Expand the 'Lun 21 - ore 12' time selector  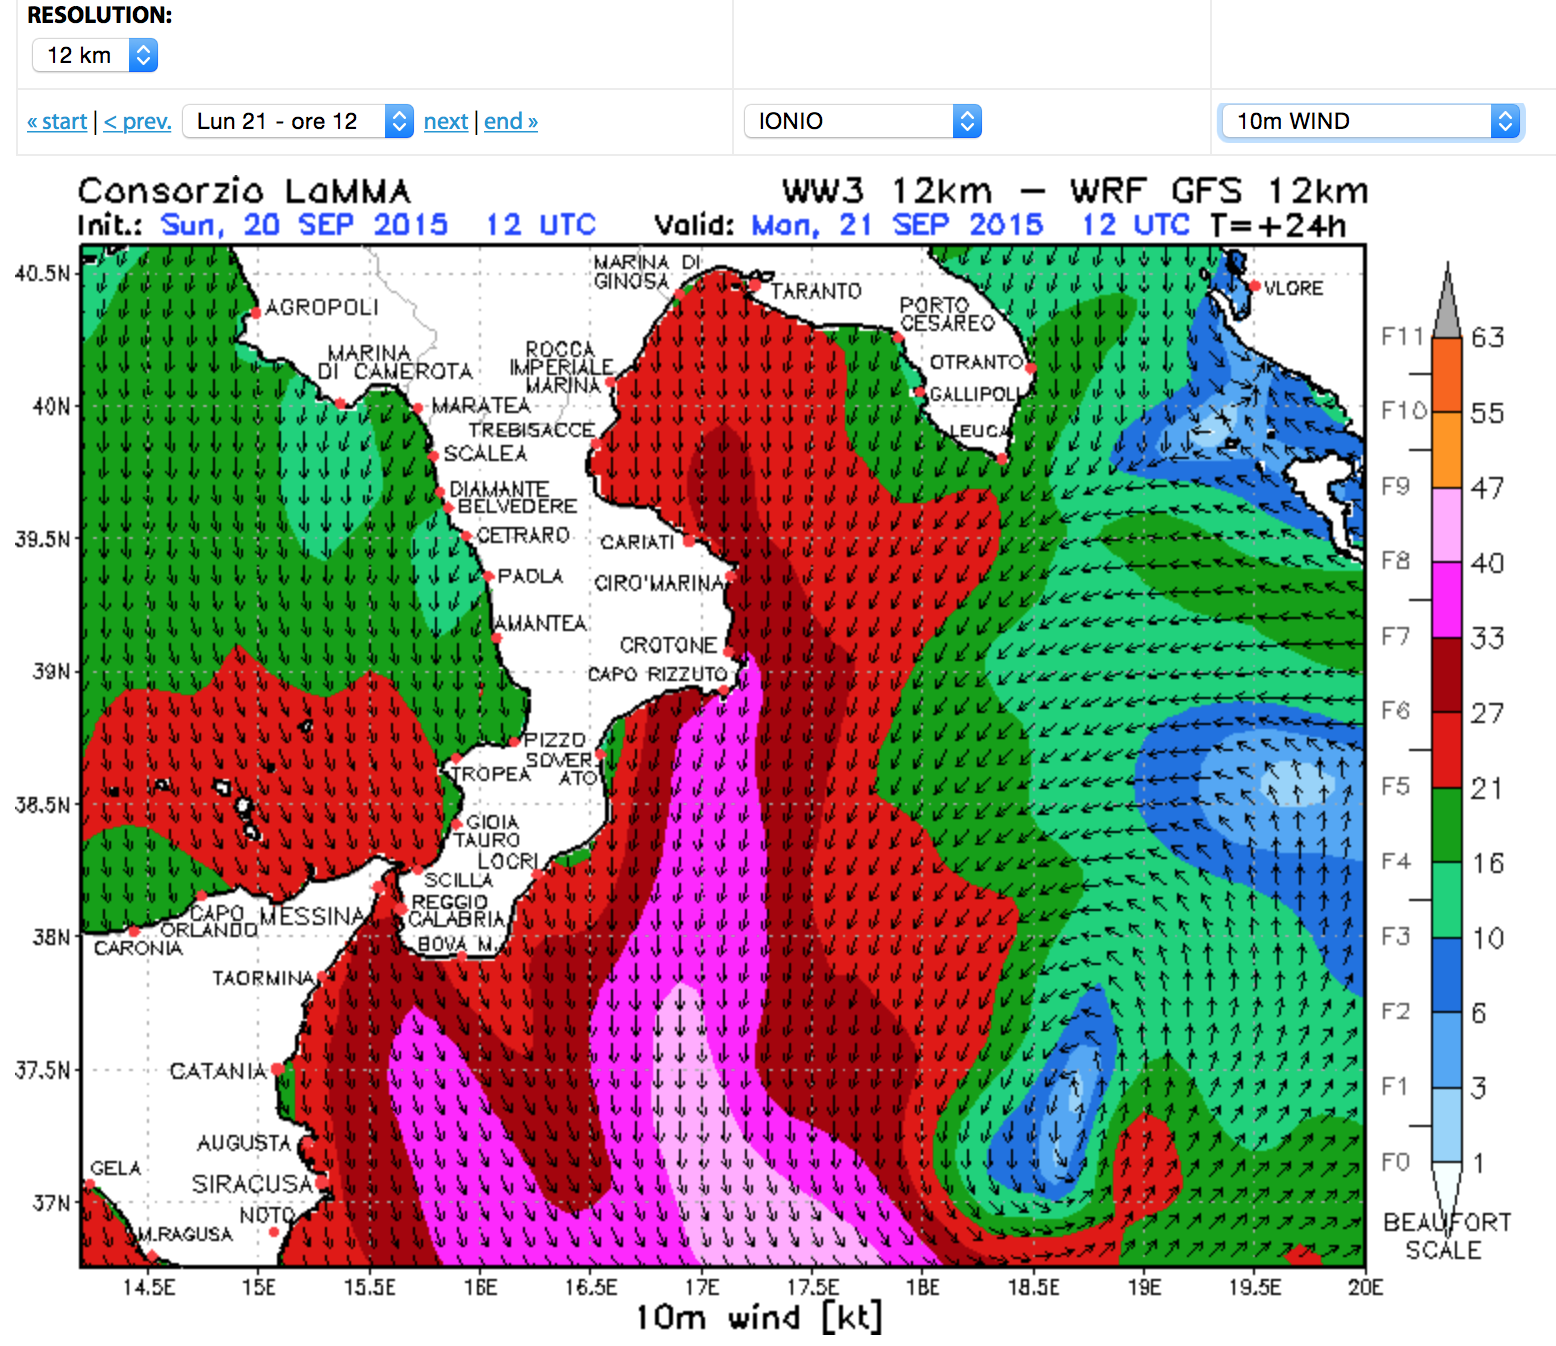(x=297, y=121)
